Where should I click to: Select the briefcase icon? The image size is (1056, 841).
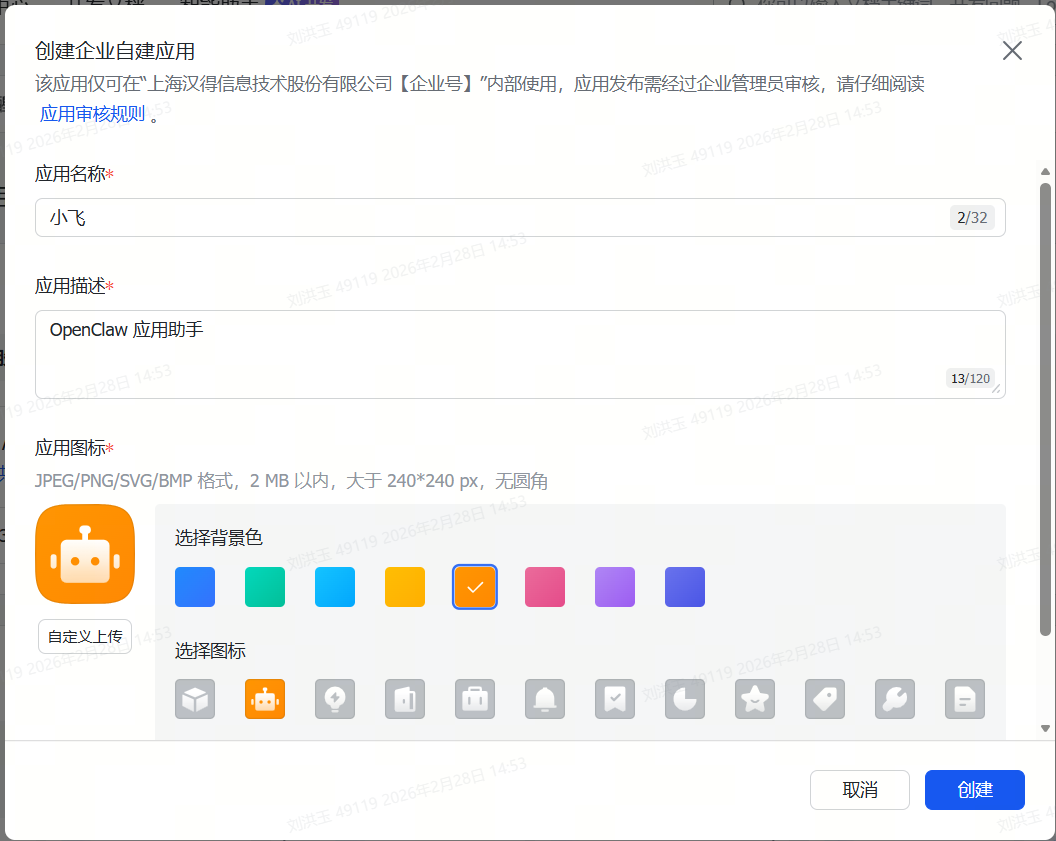click(x=475, y=699)
